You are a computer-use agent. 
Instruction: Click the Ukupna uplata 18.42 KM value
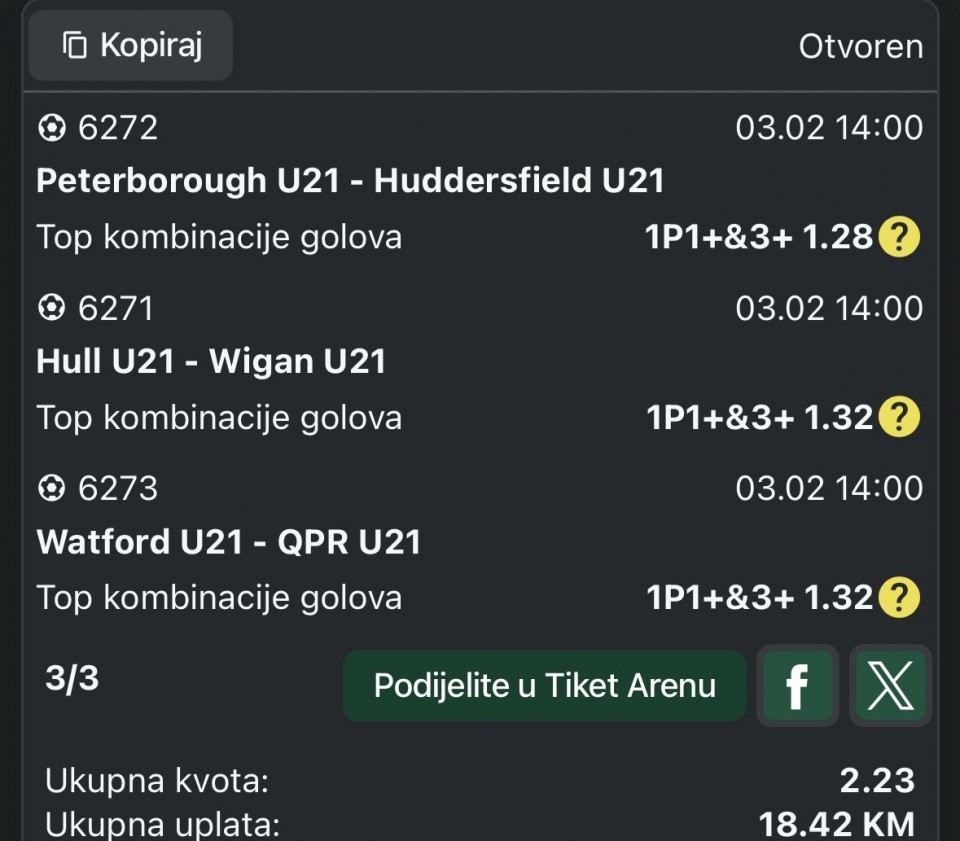[x=836, y=825]
